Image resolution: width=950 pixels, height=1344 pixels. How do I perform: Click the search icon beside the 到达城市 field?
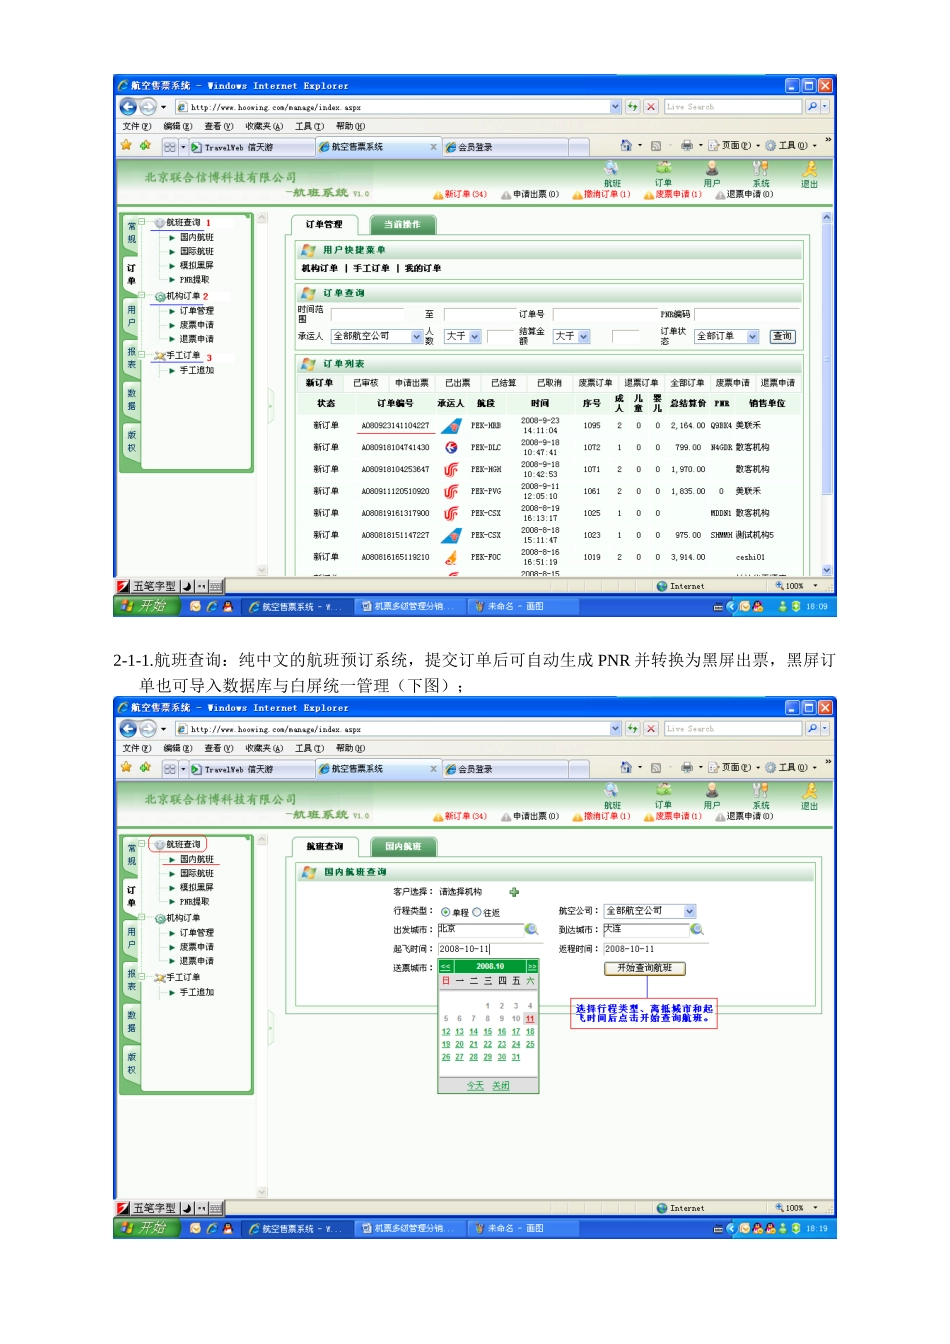coord(697,929)
